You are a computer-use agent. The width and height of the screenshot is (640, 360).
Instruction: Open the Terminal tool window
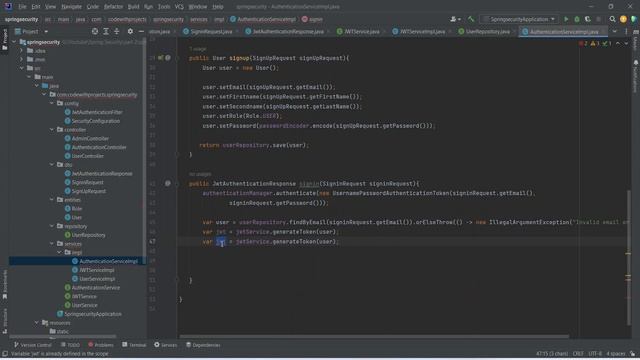tap(134, 345)
